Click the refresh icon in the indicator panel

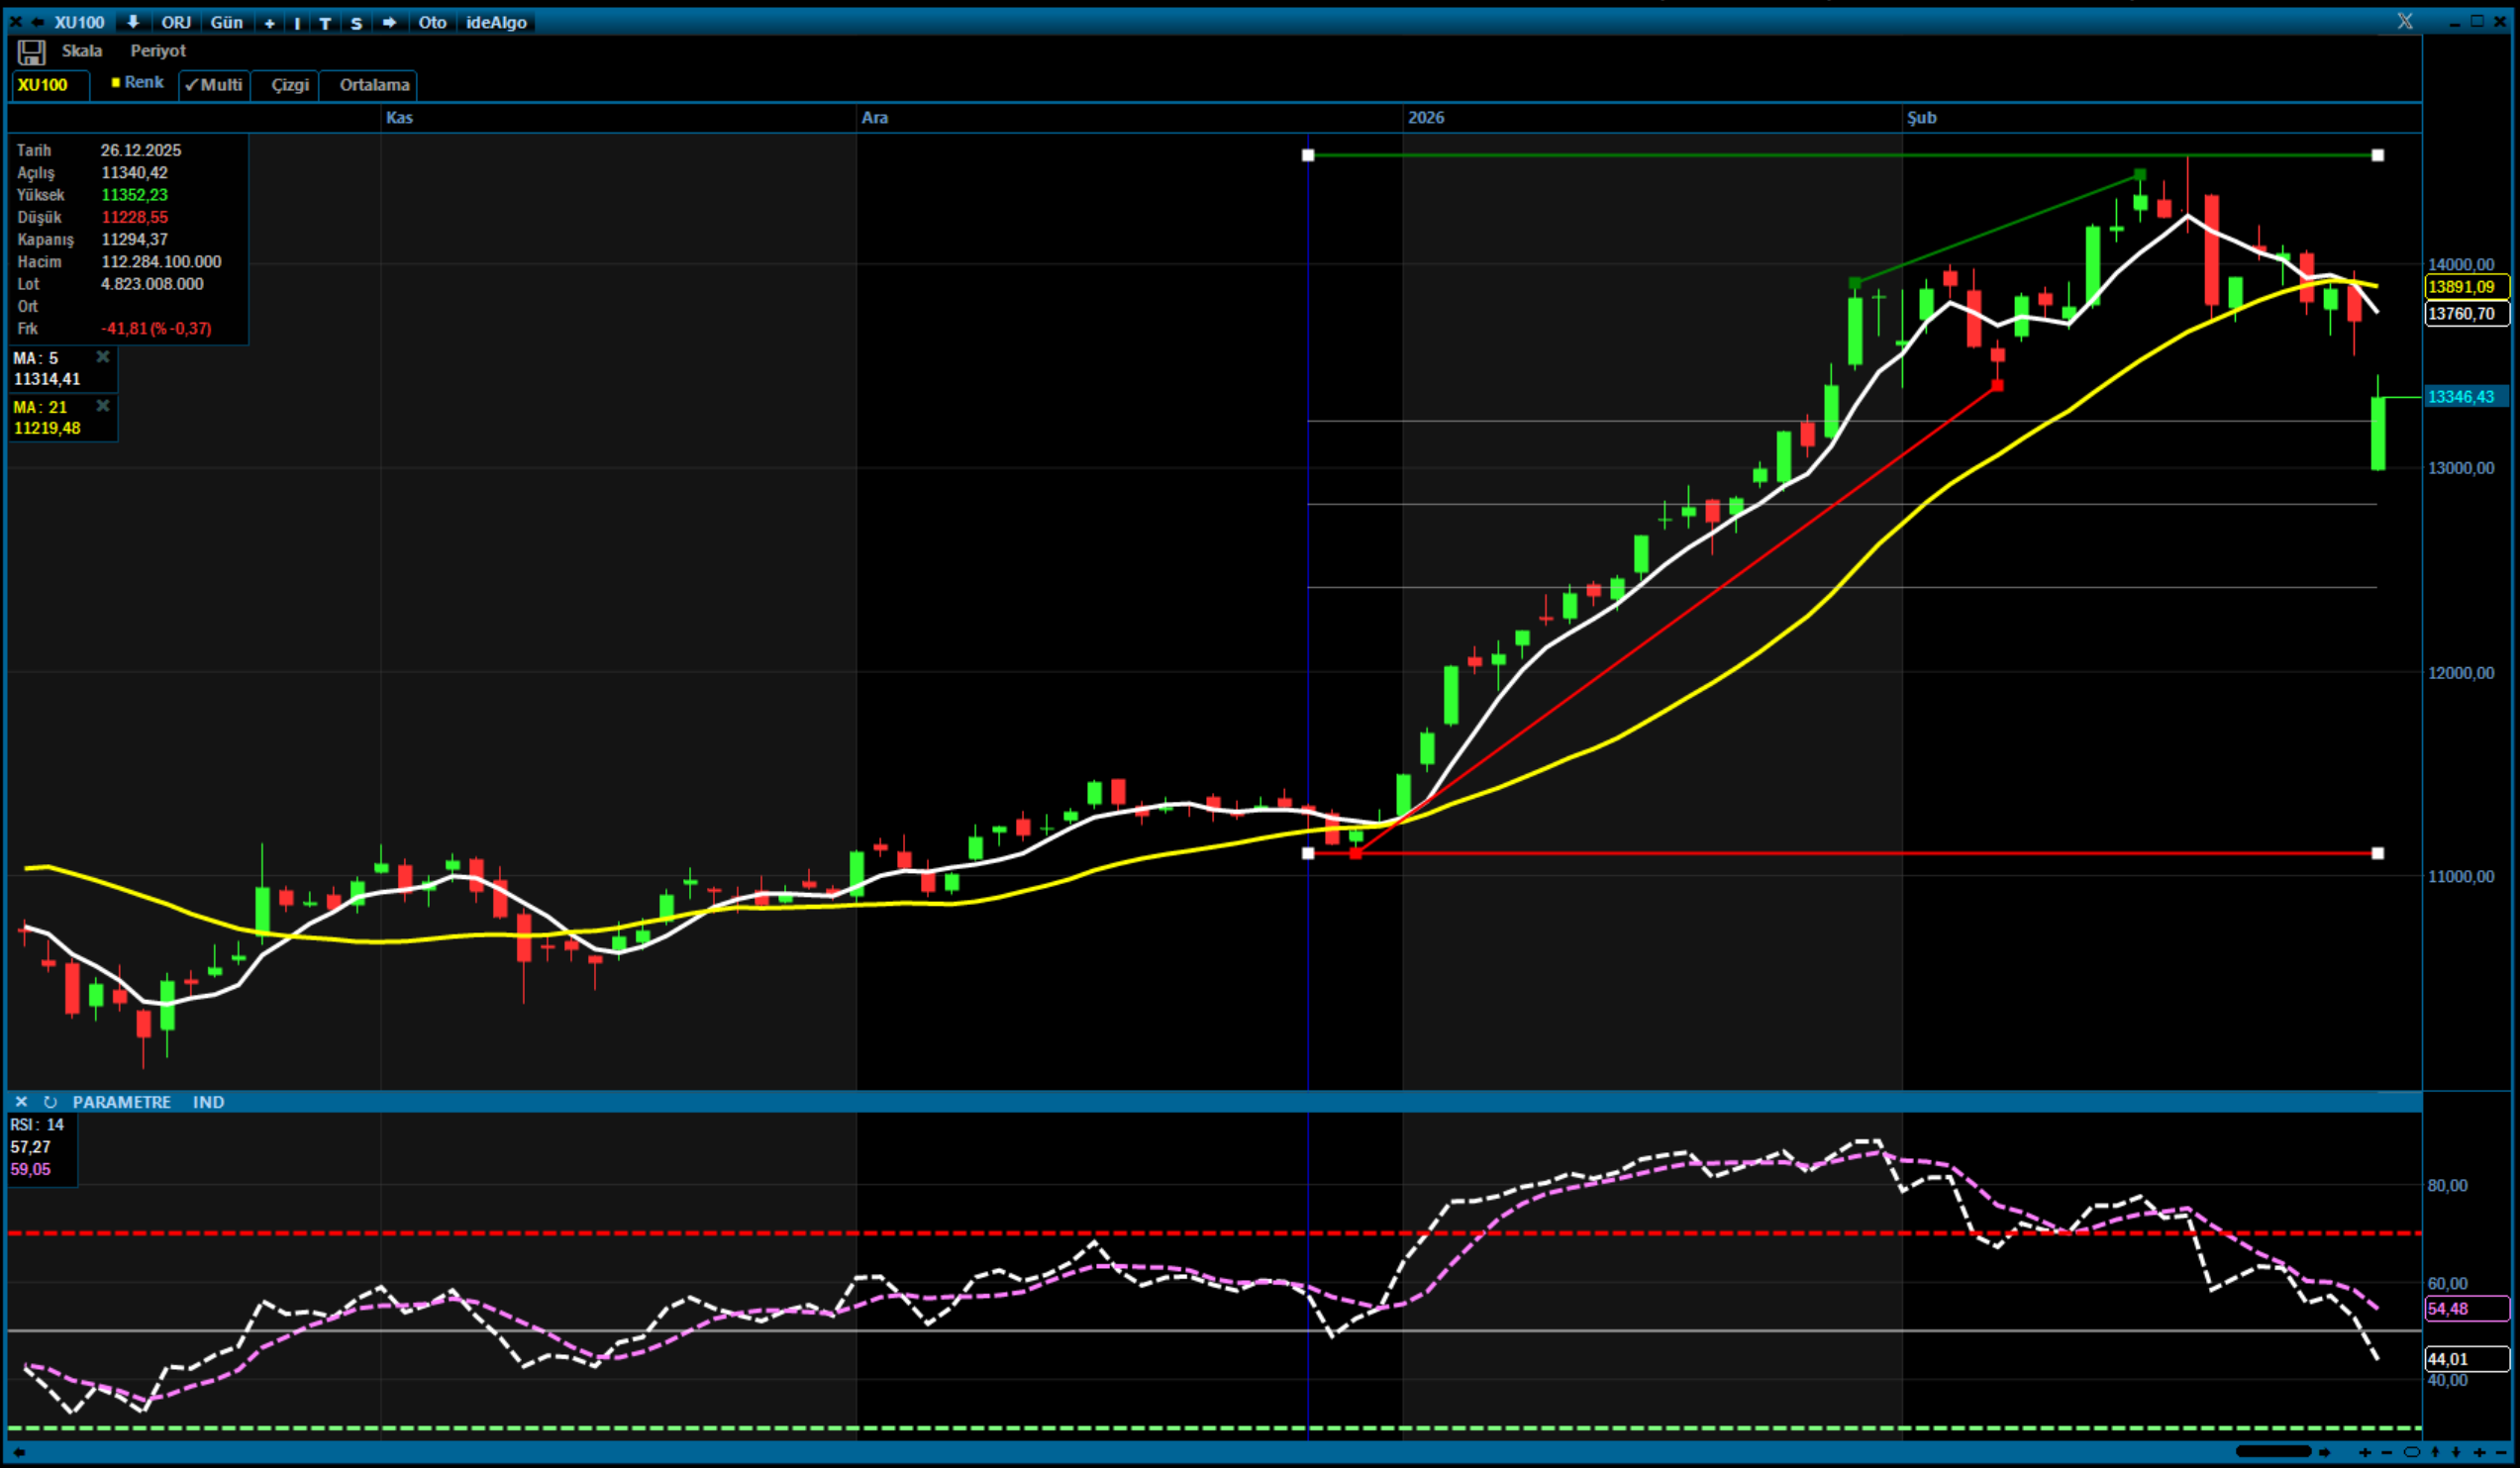click(x=50, y=1102)
